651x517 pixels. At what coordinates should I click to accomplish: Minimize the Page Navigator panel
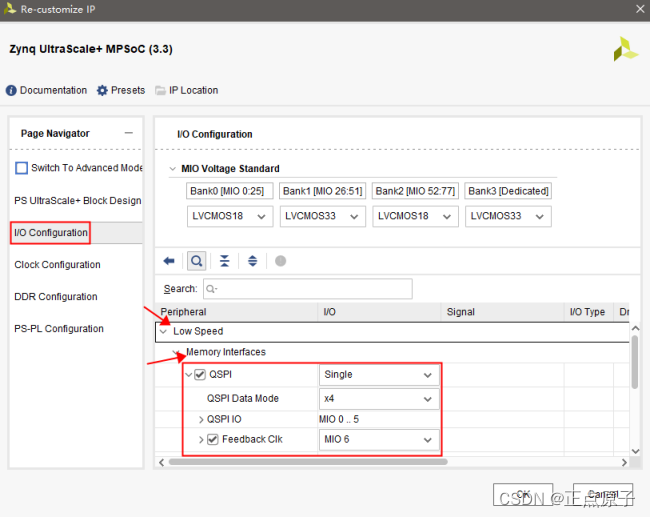pos(129,133)
